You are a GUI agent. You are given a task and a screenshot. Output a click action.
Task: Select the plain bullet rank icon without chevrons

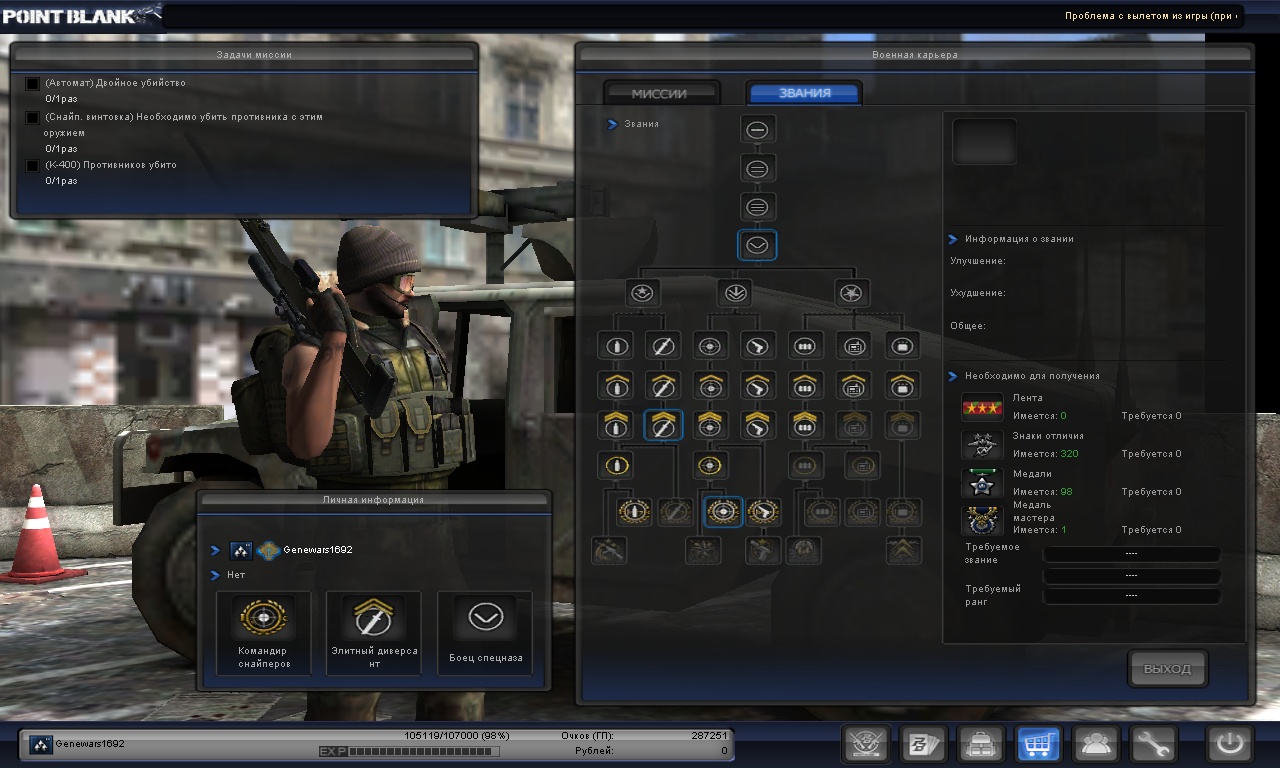coord(616,346)
